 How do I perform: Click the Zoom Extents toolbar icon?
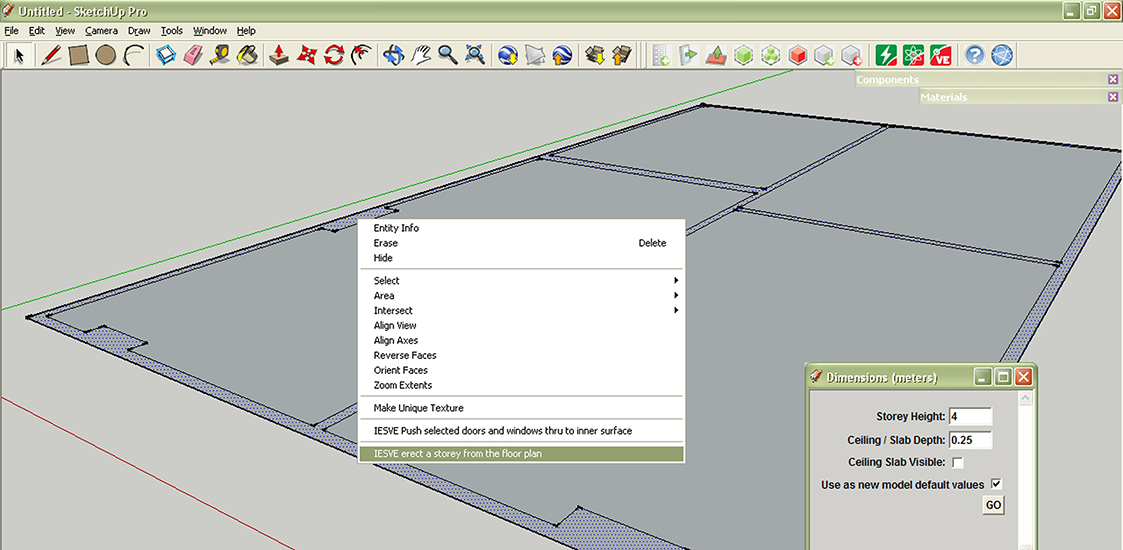[x=475, y=55]
